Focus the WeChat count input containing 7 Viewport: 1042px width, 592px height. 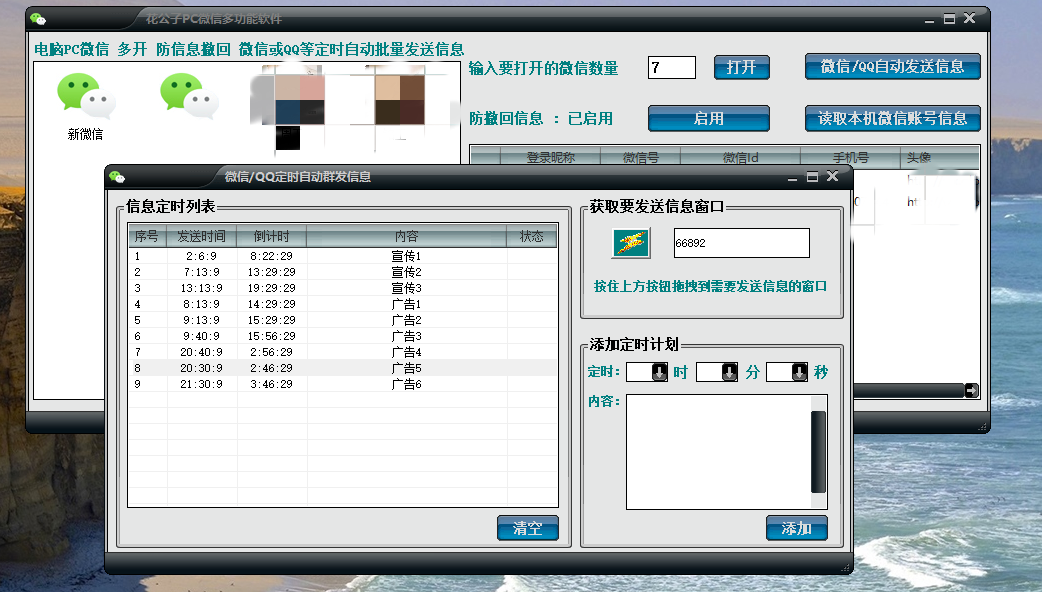click(672, 67)
